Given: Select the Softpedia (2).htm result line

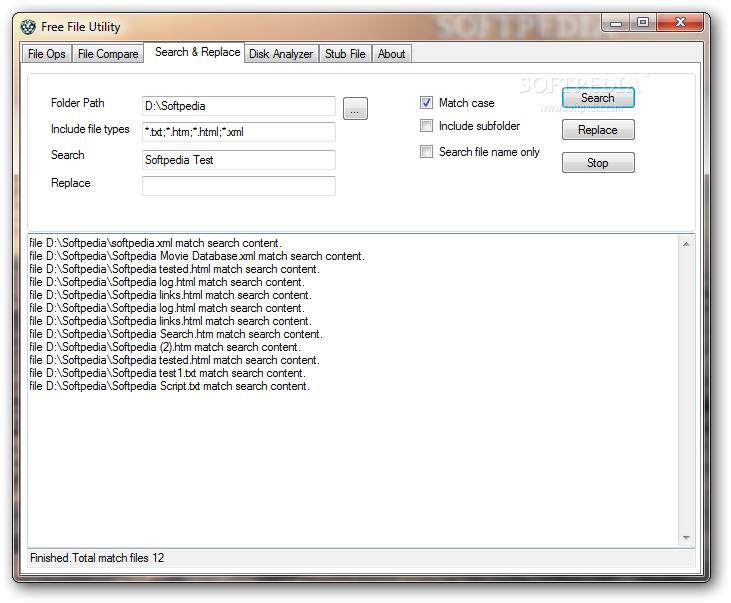Looking at the screenshot, I should [165, 347].
